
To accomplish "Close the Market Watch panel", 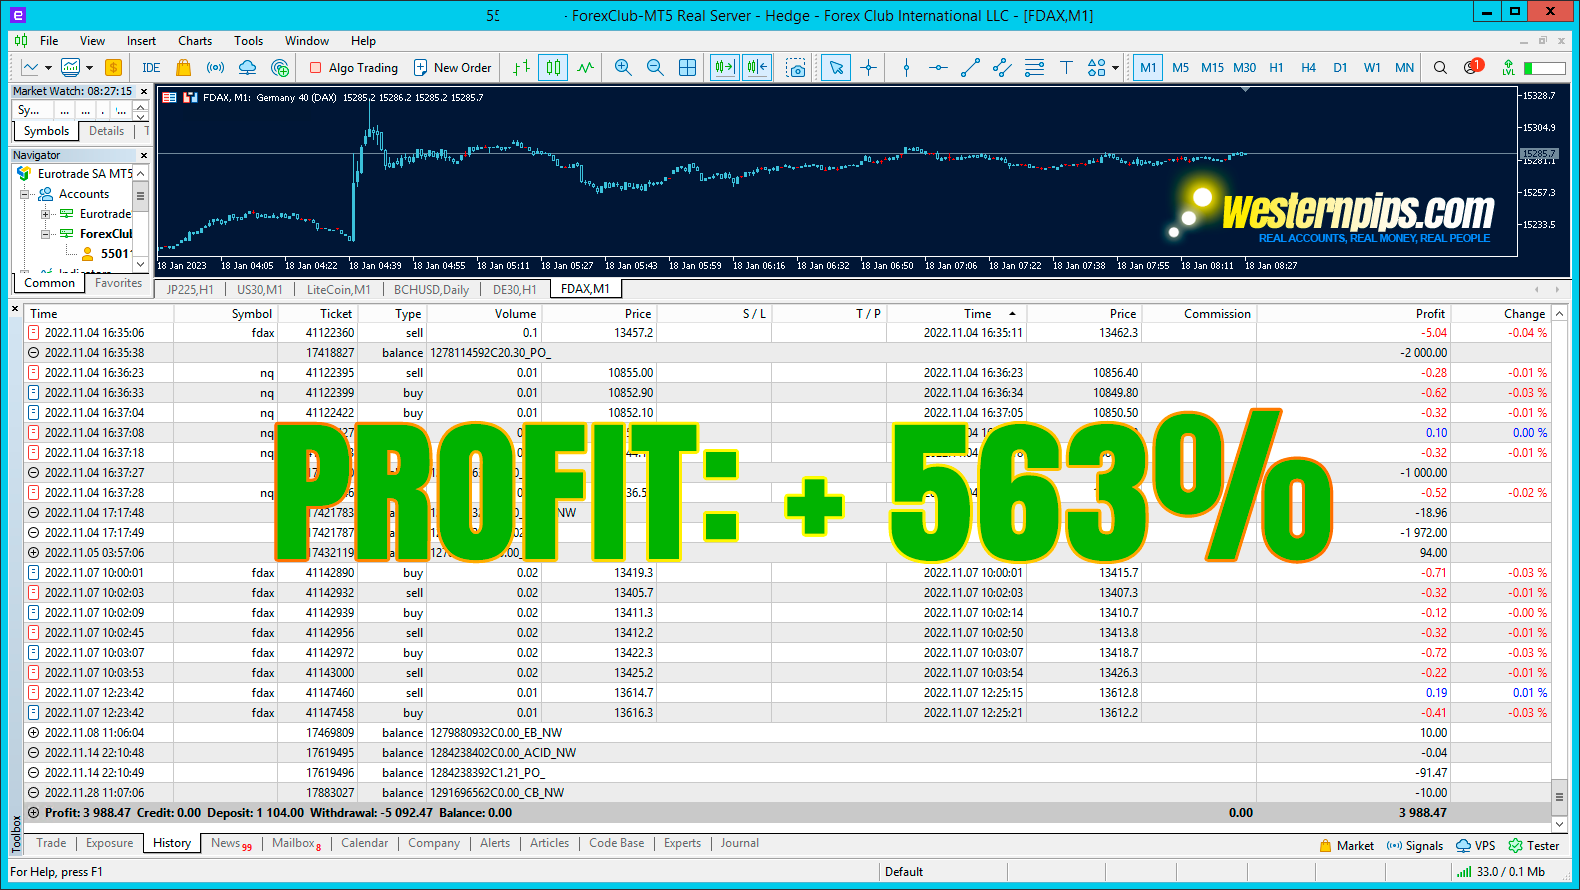I will click(143, 91).
